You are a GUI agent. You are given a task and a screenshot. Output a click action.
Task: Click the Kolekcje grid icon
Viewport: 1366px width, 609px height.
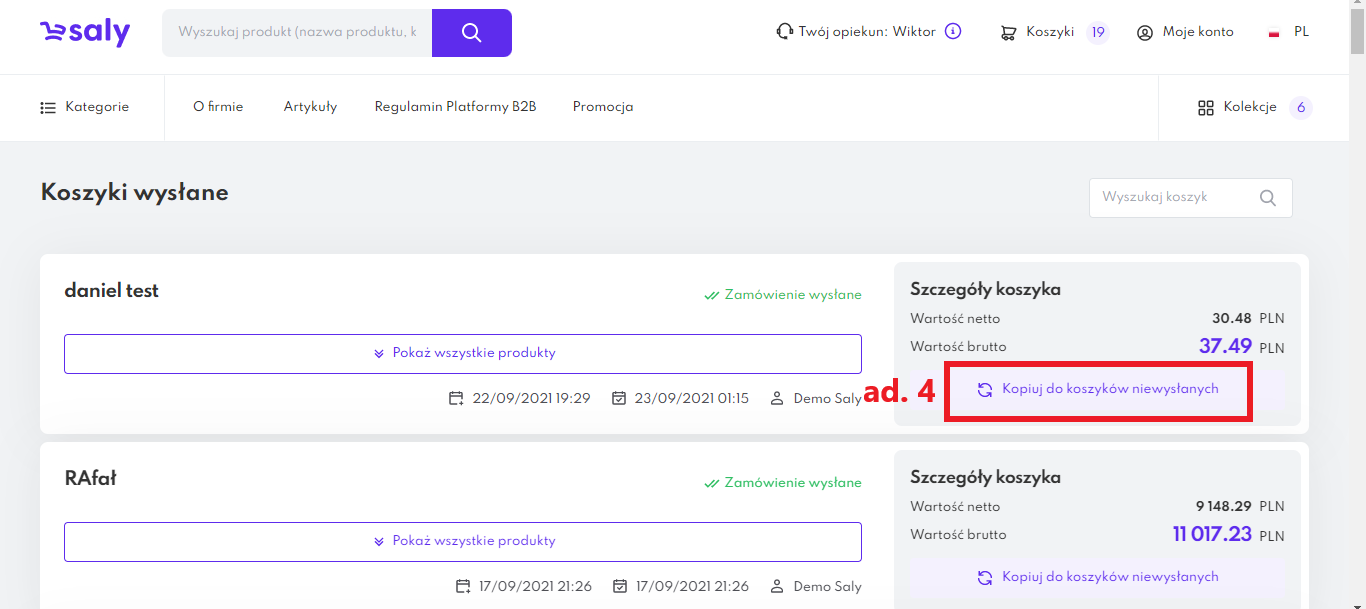[1205, 108]
